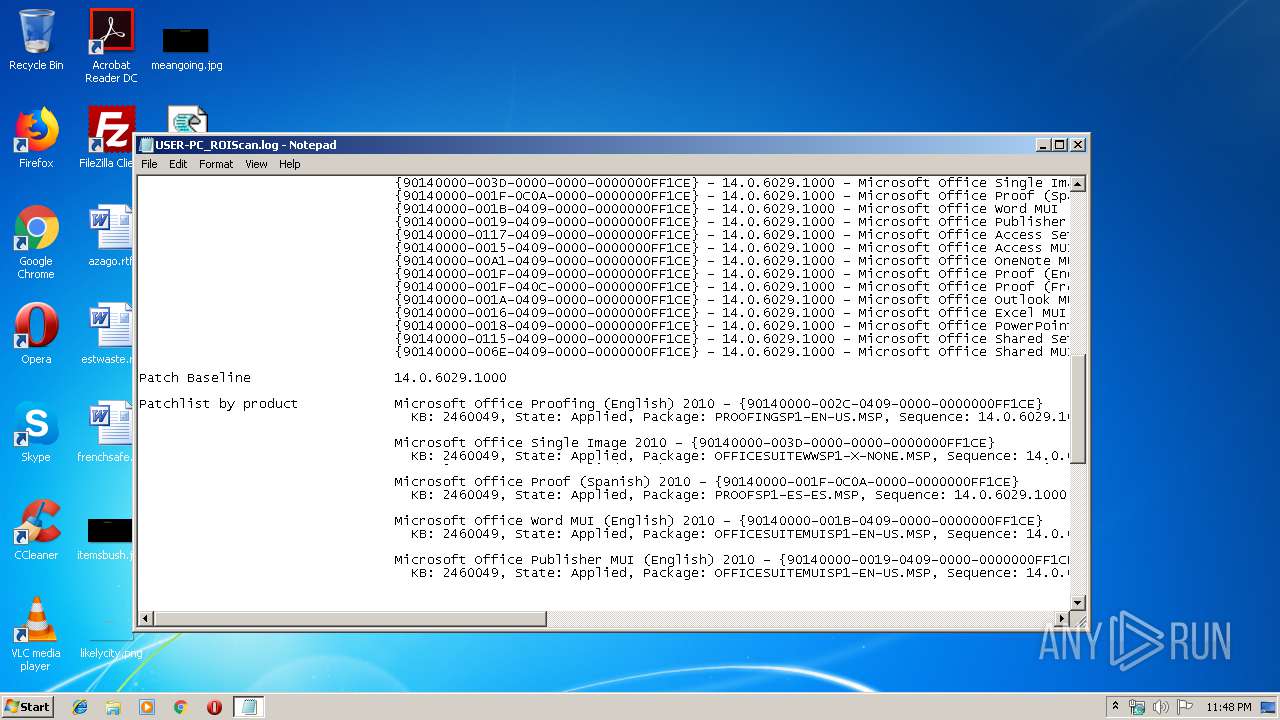Open Windows Media Player taskbar icon
The height and width of the screenshot is (720, 1280).
point(147,707)
